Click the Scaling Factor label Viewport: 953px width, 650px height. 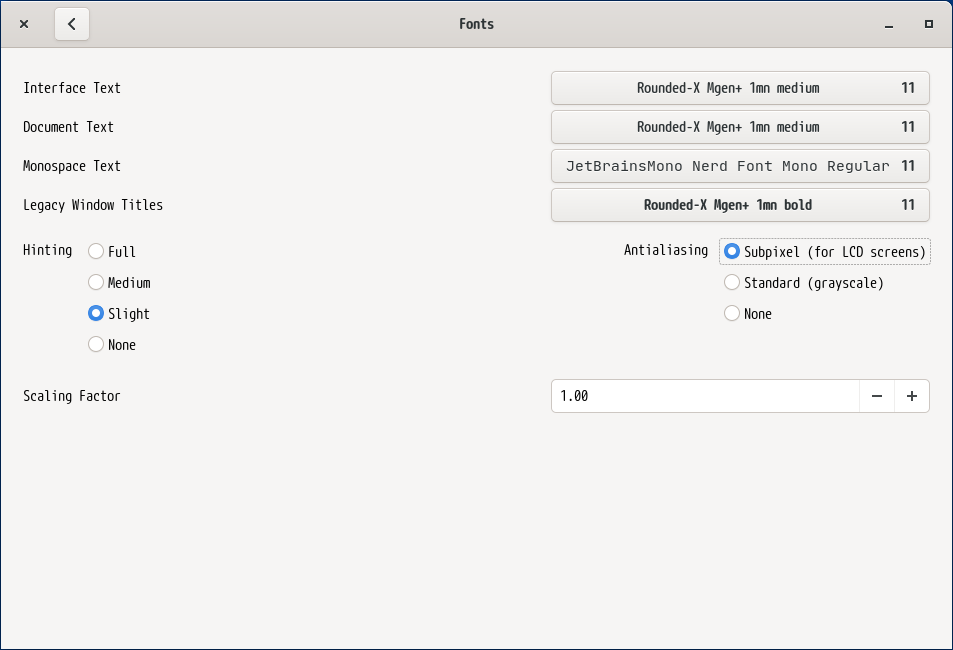click(x=72, y=396)
